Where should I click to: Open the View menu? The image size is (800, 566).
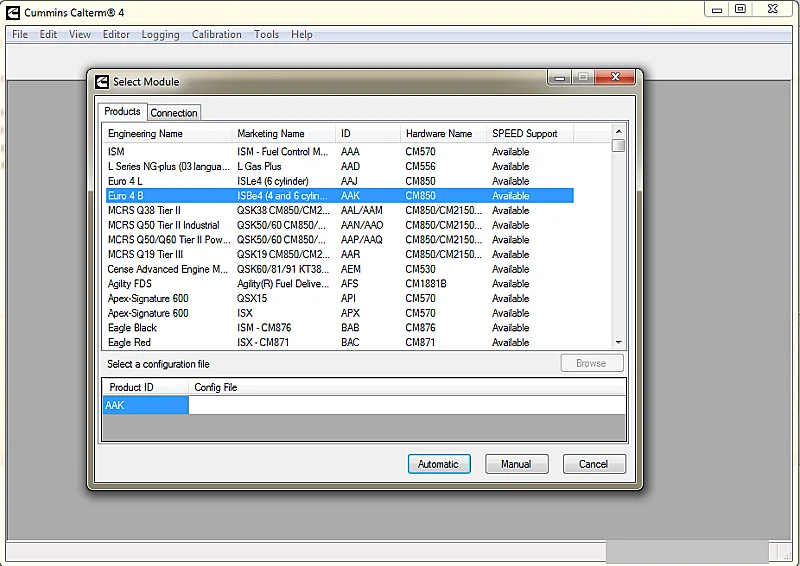coord(80,34)
